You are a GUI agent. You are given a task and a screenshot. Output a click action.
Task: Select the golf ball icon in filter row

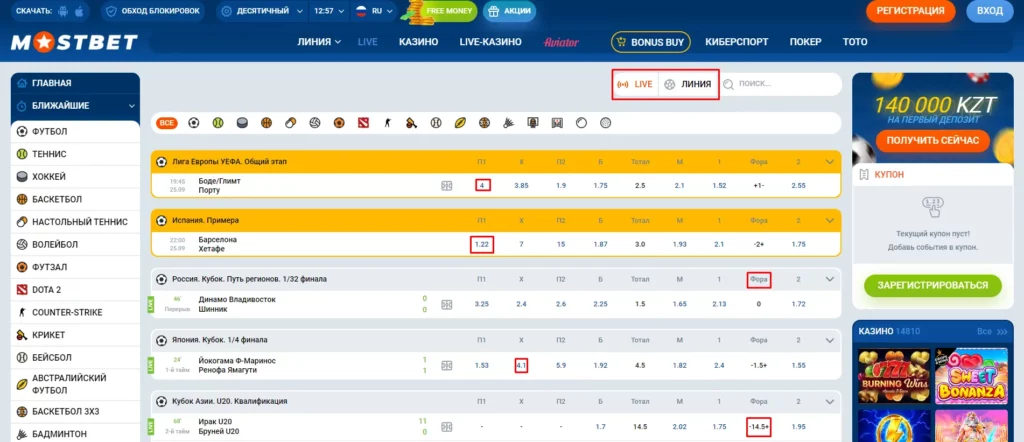[605, 123]
